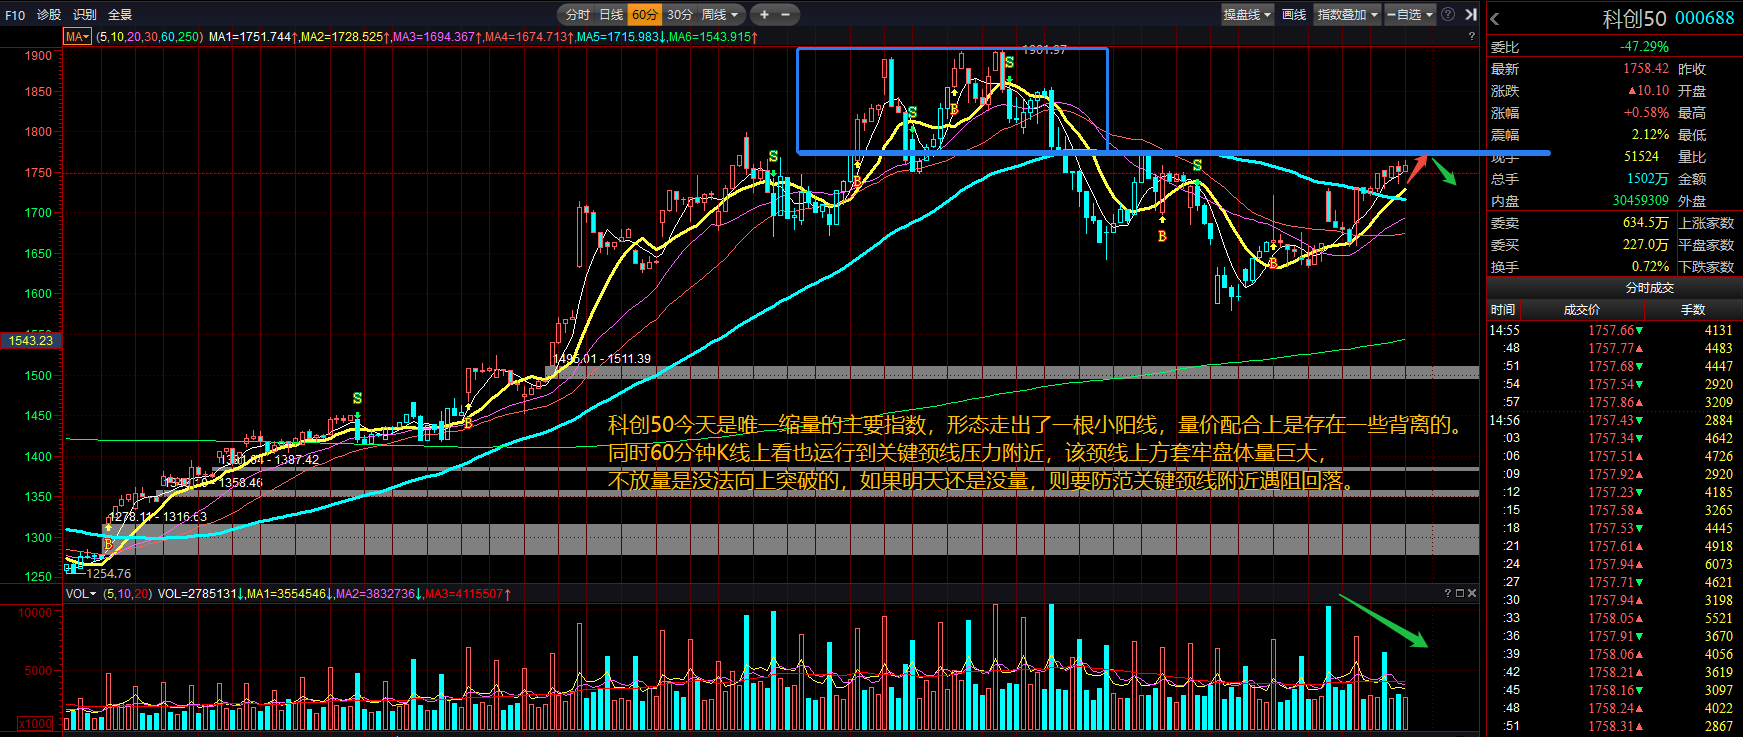Click the 下跌家数 label
Screen dimensions: 1743x737
coord(1706,267)
